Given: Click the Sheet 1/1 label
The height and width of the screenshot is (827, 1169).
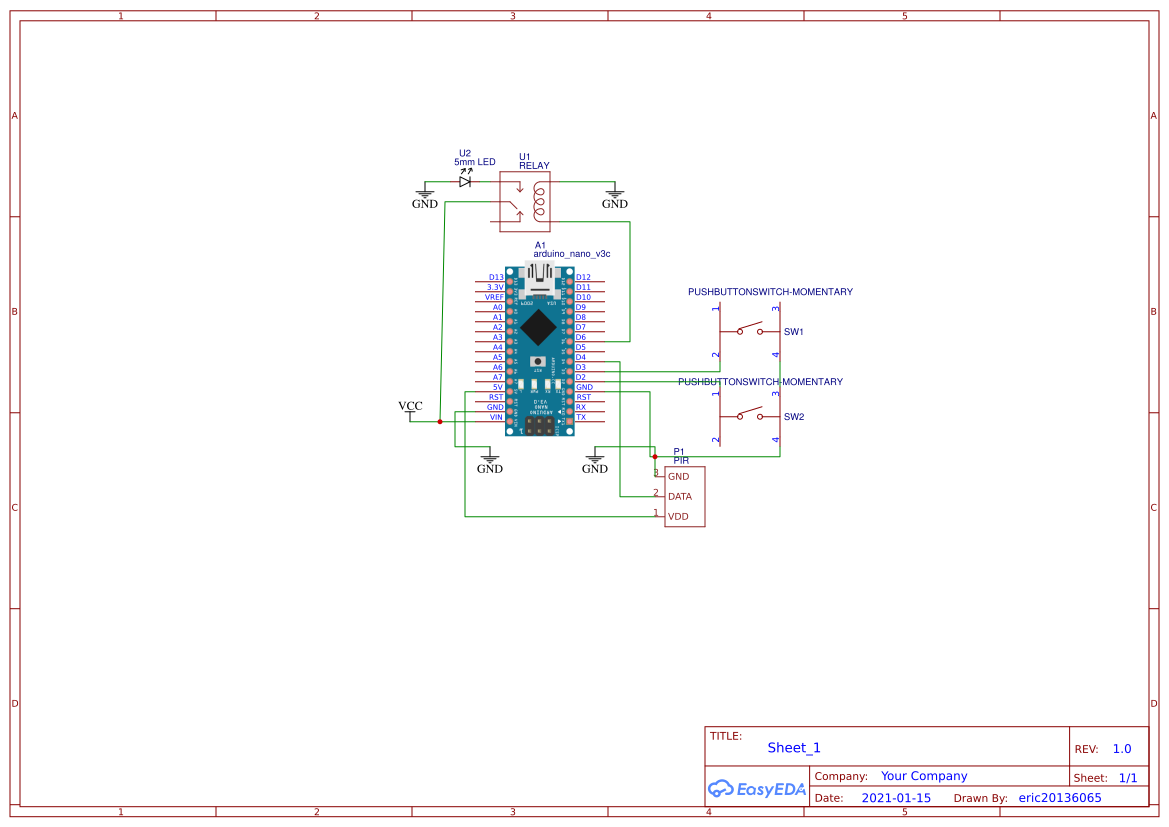Looking at the screenshot, I should point(1128,777).
